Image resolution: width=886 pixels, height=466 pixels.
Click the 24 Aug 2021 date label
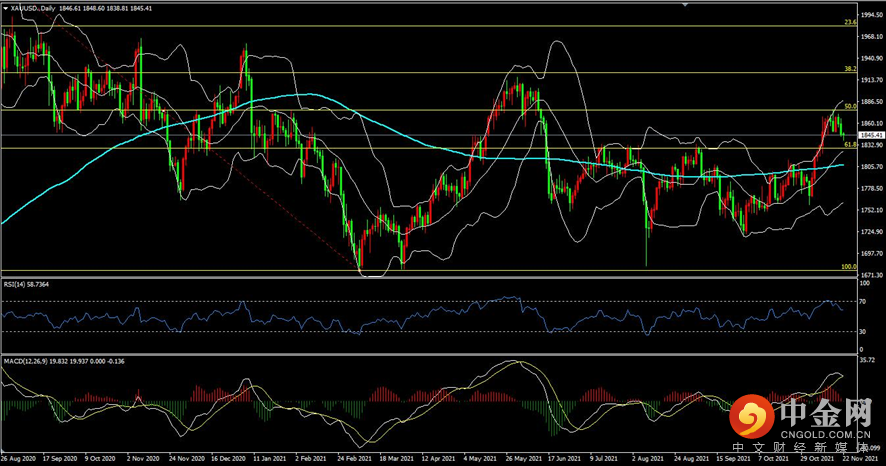692,459
